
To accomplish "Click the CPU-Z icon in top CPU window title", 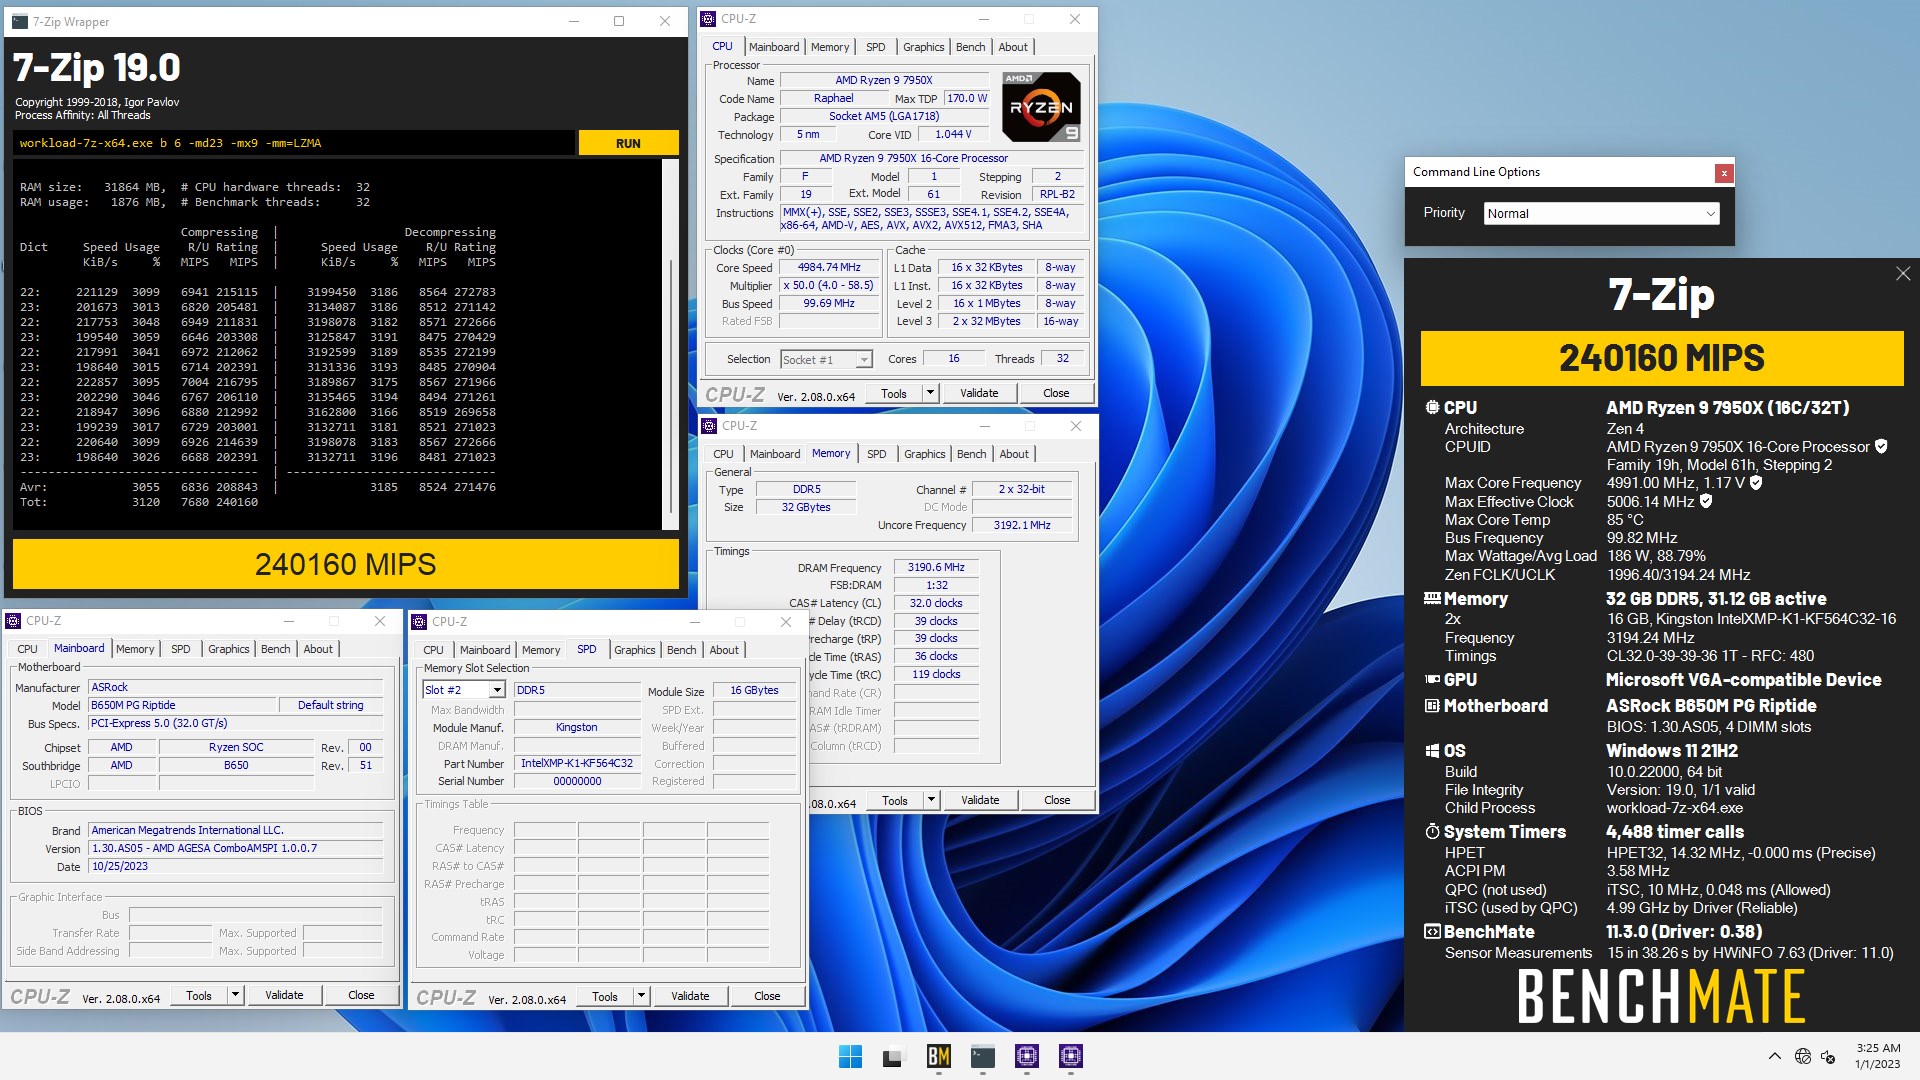I will pyautogui.click(x=709, y=19).
